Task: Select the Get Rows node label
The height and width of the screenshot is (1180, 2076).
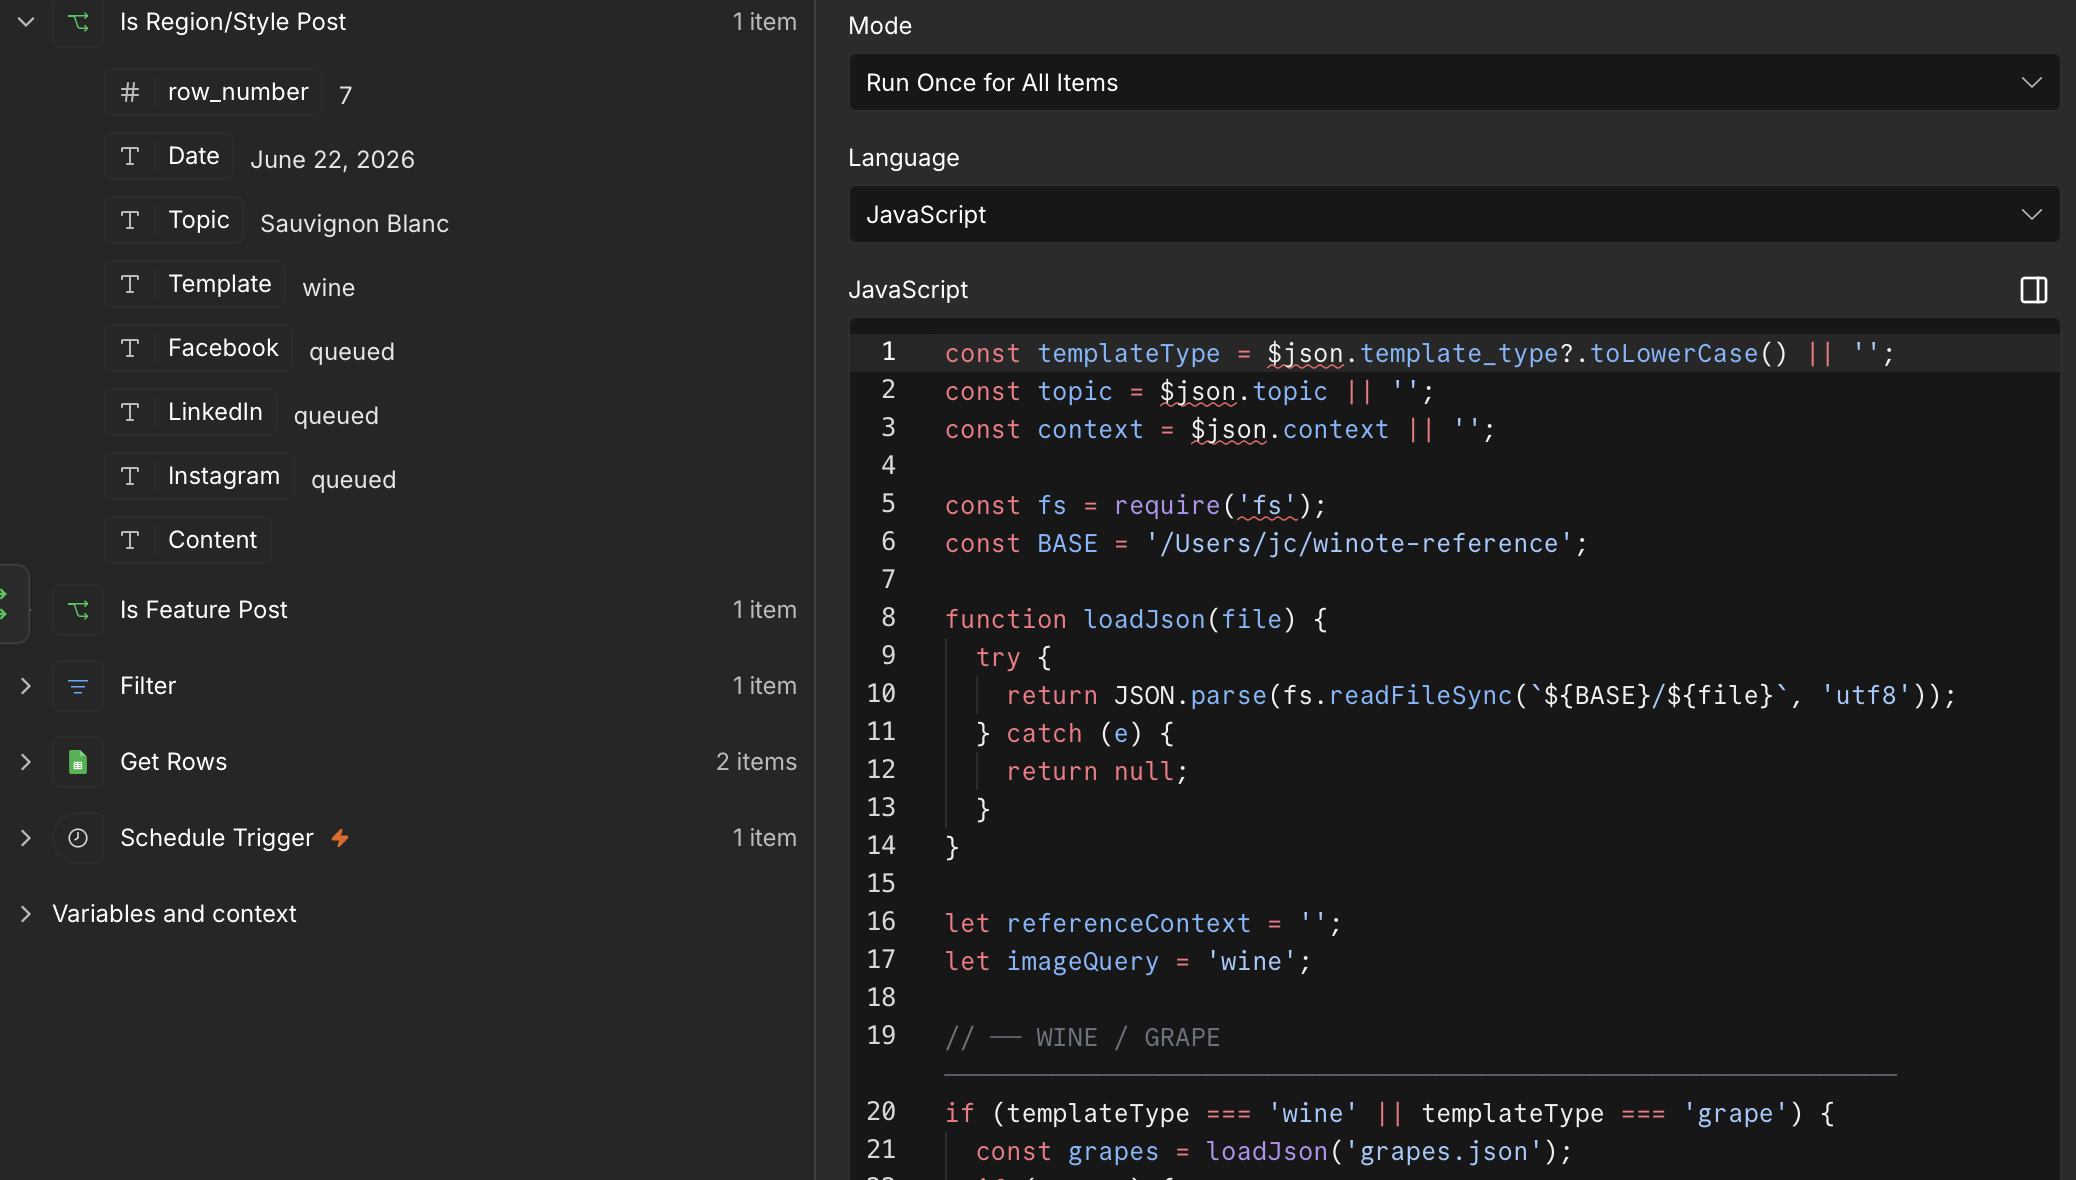Action: point(174,762)
